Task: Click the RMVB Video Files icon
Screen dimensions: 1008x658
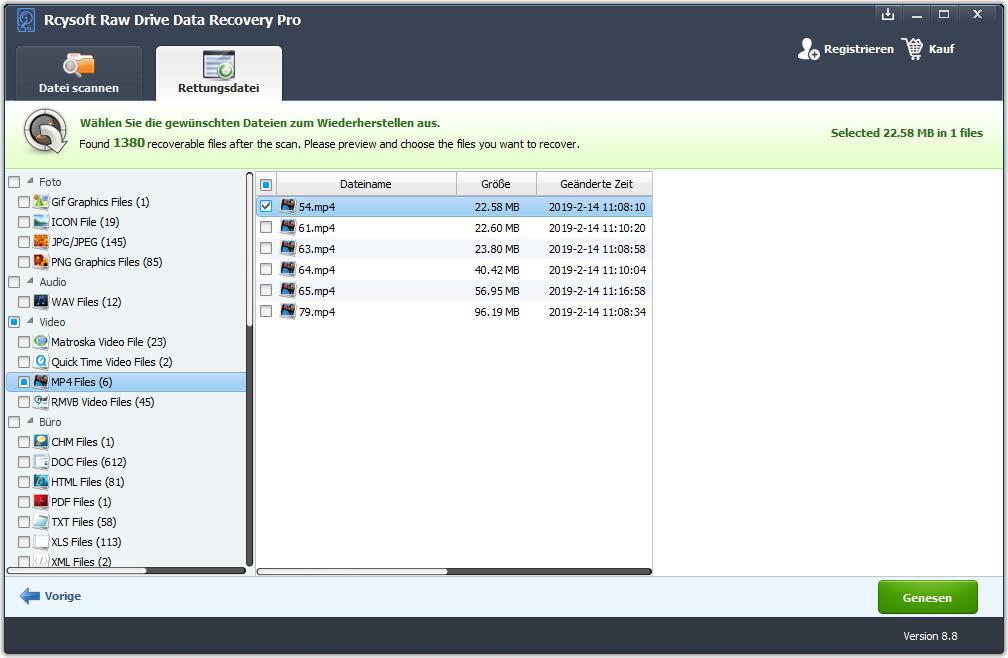Action: [41, 402]
